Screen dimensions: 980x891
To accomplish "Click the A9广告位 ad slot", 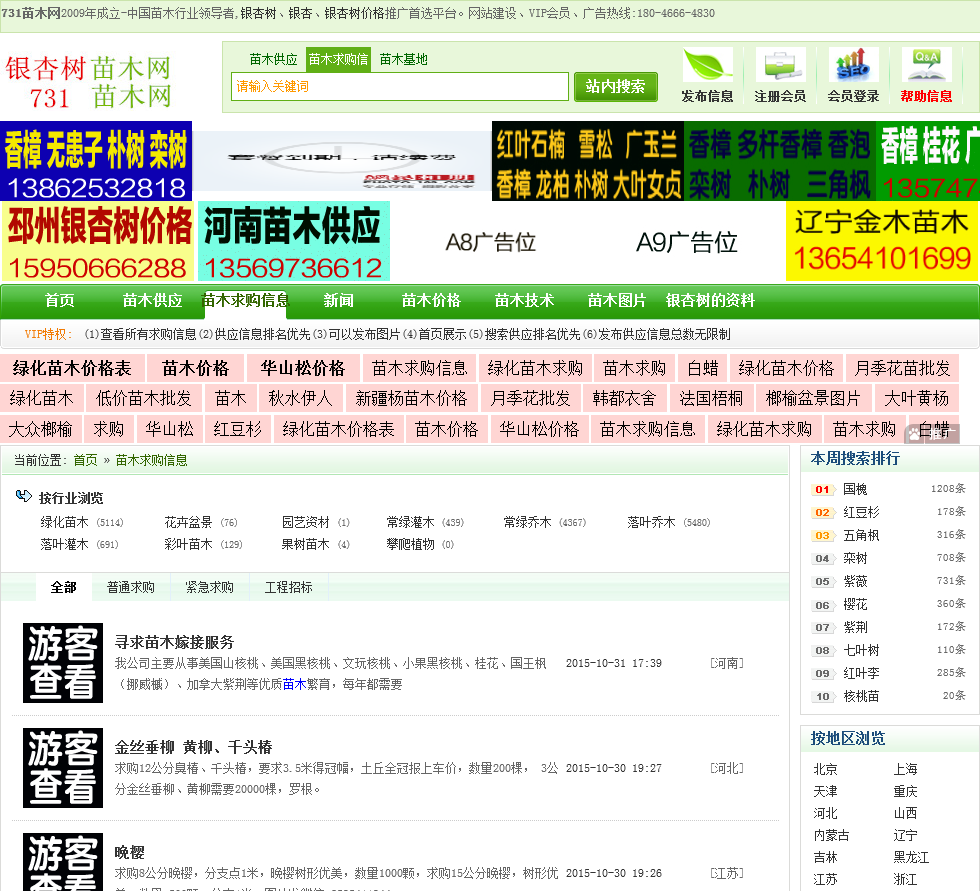I will click(x=686, y=241).
